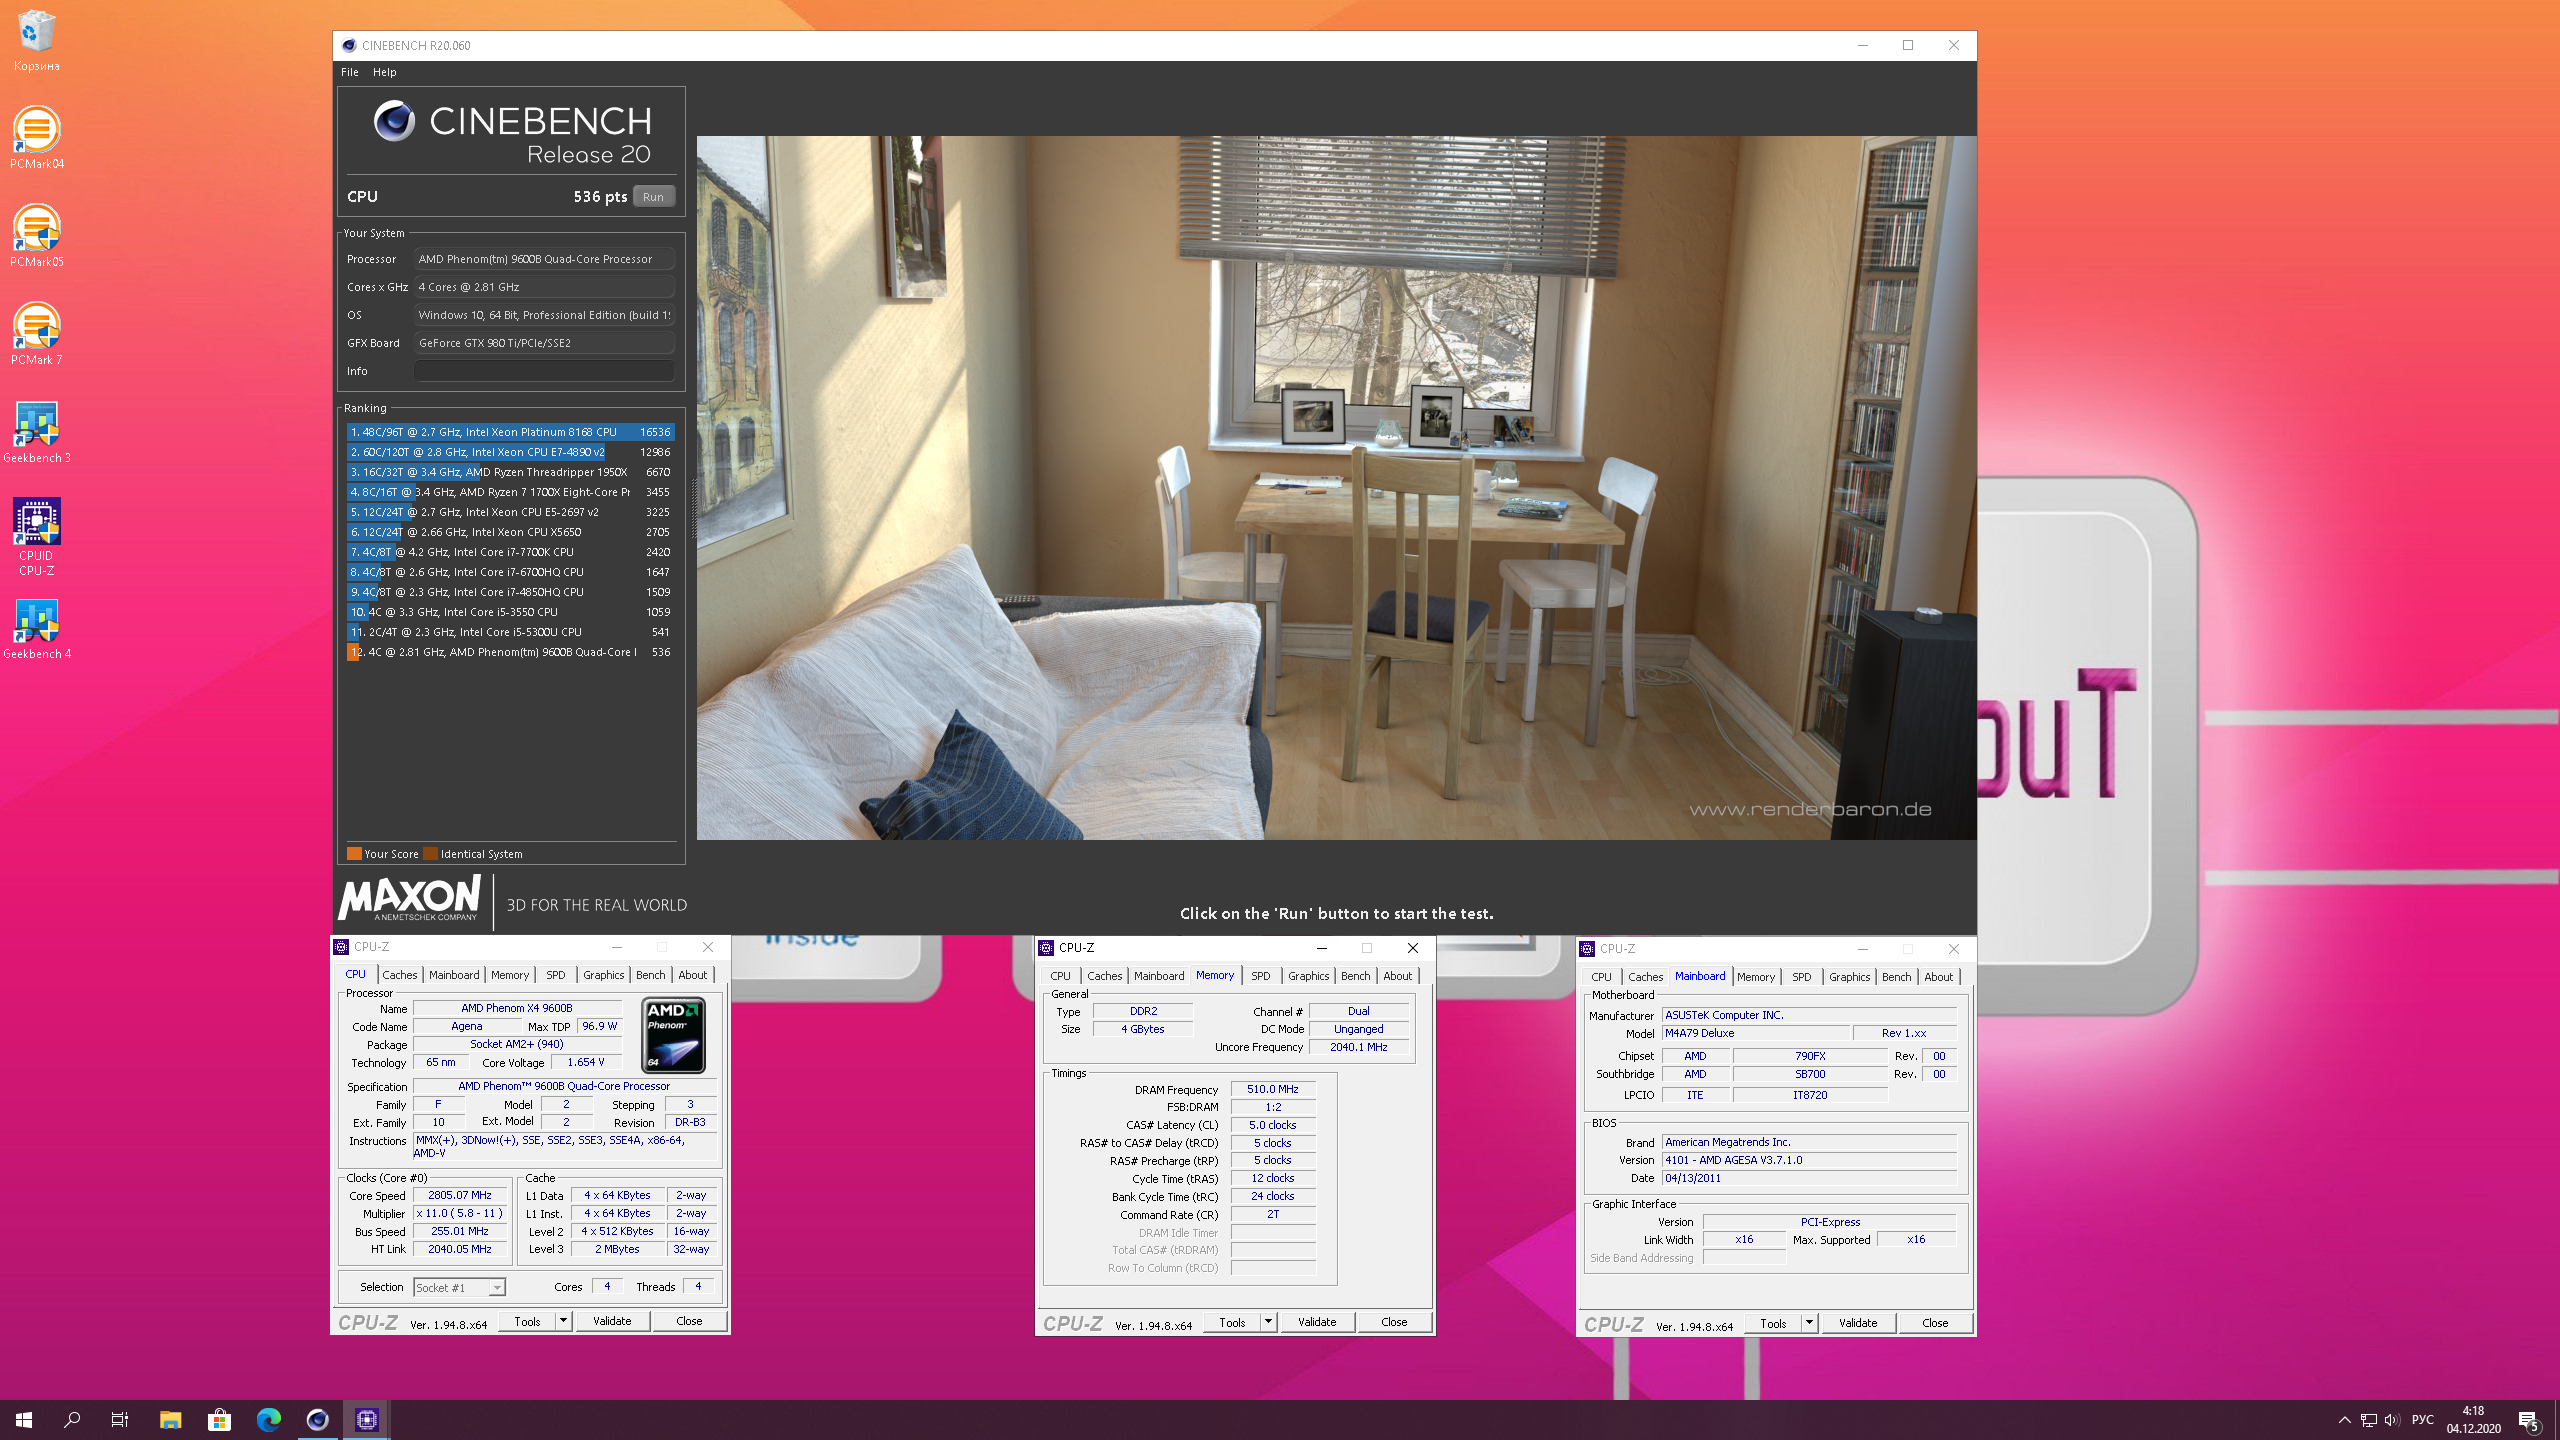Expand Tools dropdown arrow in left CPU-Z
Screen dimensions: 2560x1440
click(564, 1321)
